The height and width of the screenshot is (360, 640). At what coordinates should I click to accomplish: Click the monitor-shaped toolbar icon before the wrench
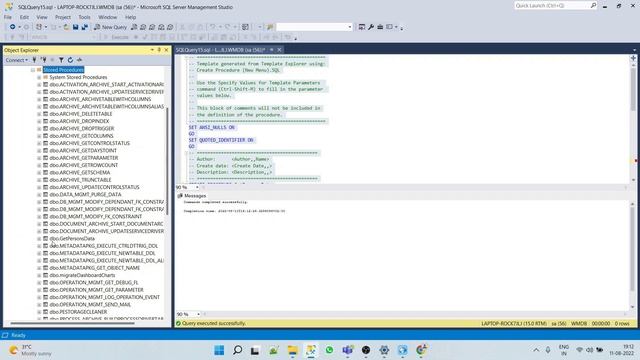pyautogui.click(x=362, y=27)
